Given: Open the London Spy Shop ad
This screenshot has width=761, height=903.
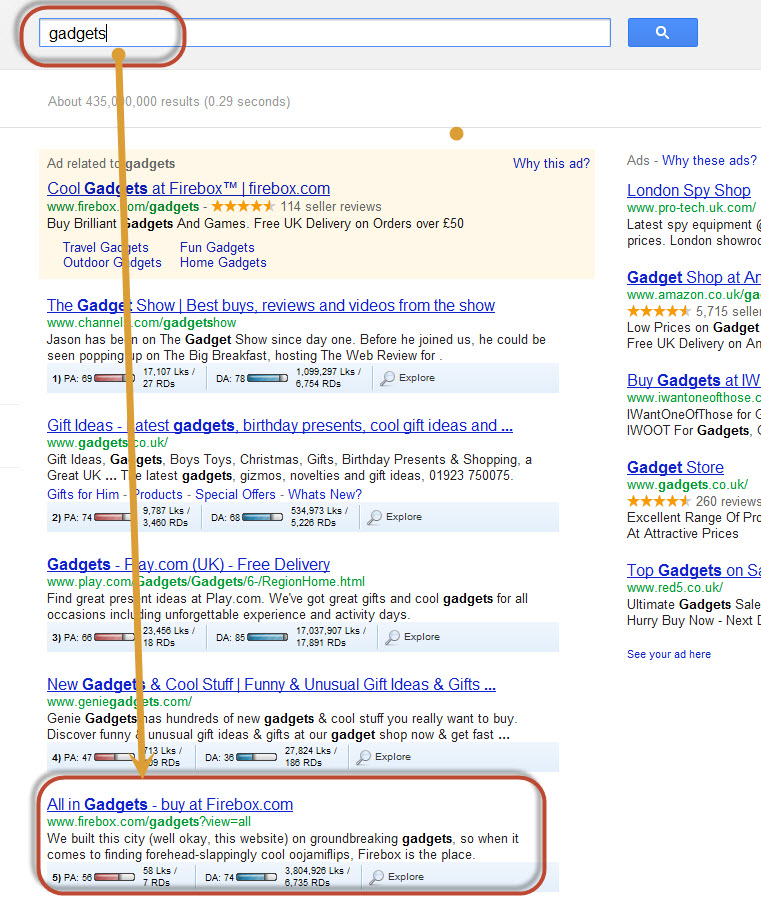Looking at the screenshot, I should (689, 191).
